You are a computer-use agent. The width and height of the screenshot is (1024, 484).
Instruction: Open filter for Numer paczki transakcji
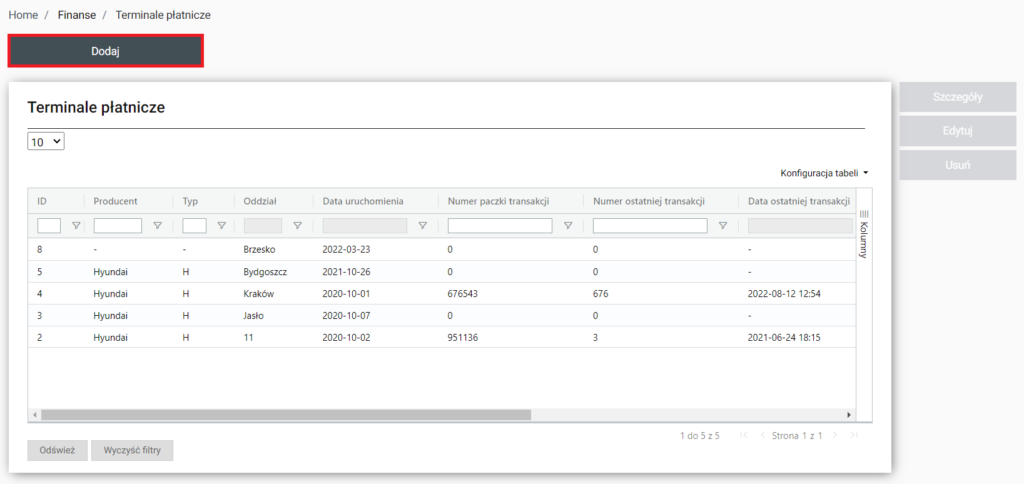click(x=568, y=226)
